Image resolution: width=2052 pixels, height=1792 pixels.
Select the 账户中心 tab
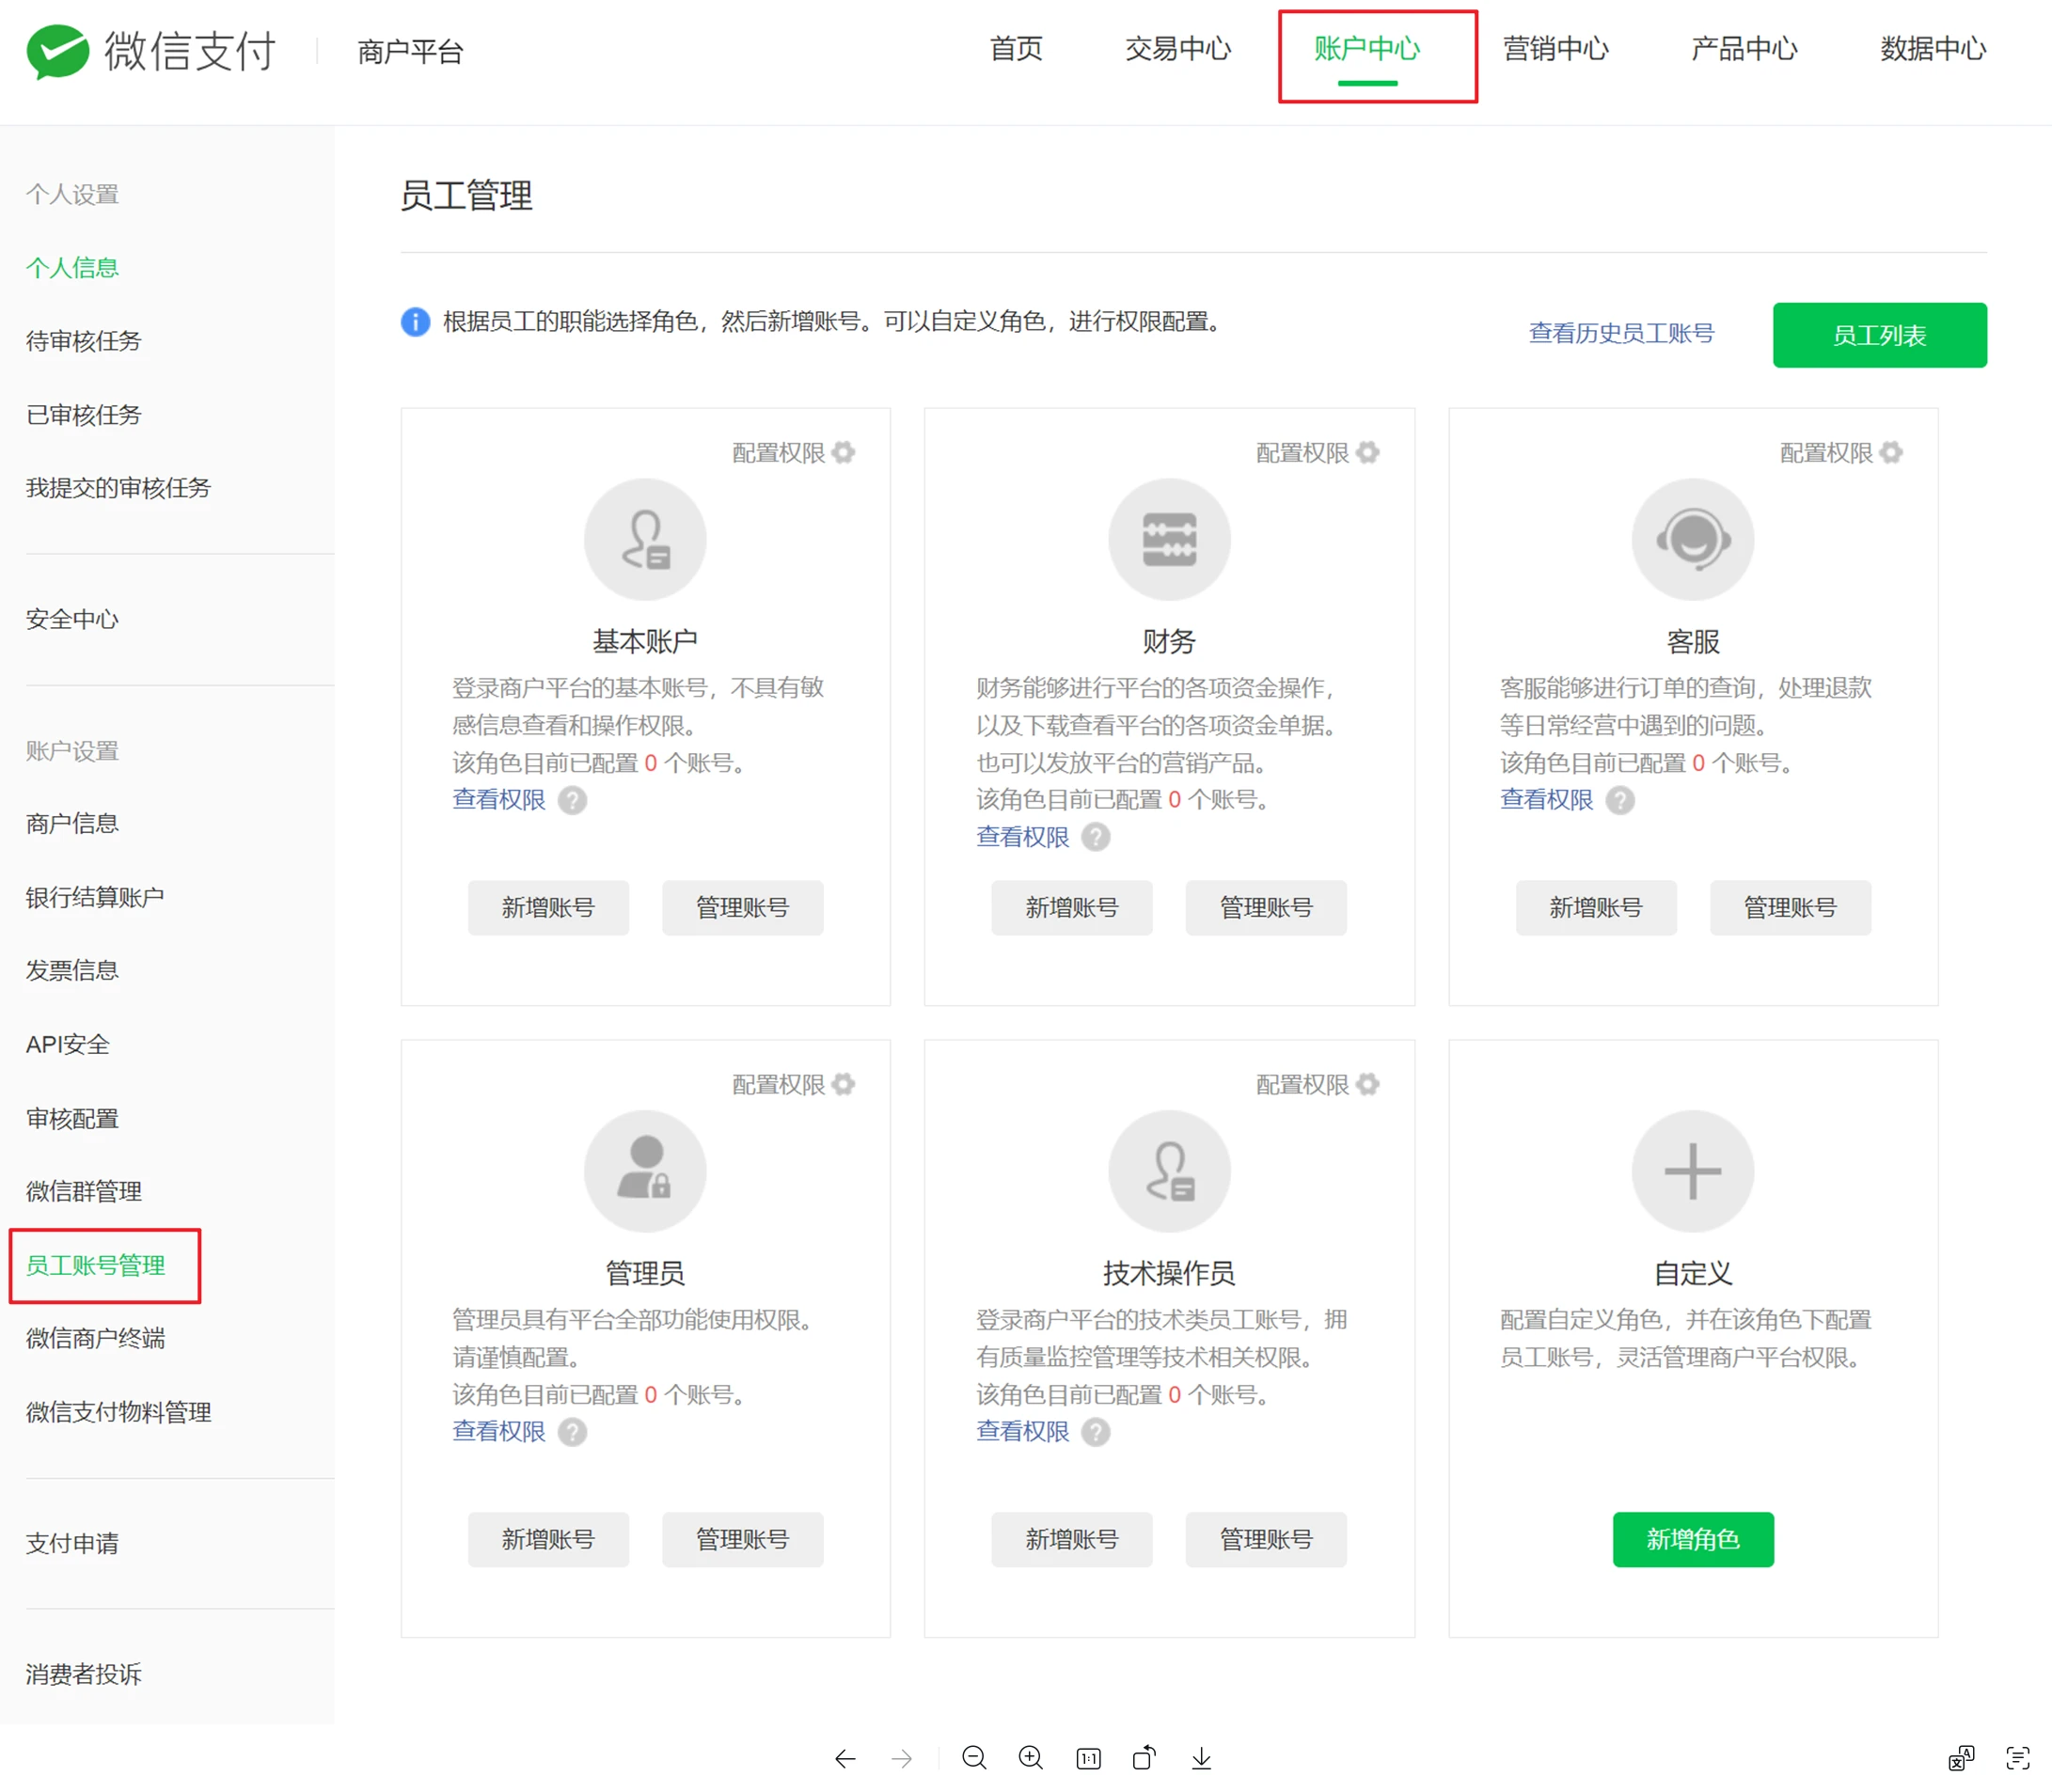coord(1367,49)
